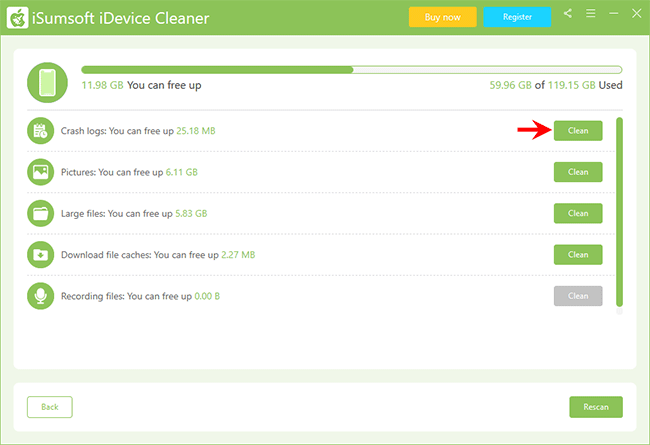This screenshot has height=445, width=650.
Task: Click the 0.00 B recording files size
Action: (207, 296)
